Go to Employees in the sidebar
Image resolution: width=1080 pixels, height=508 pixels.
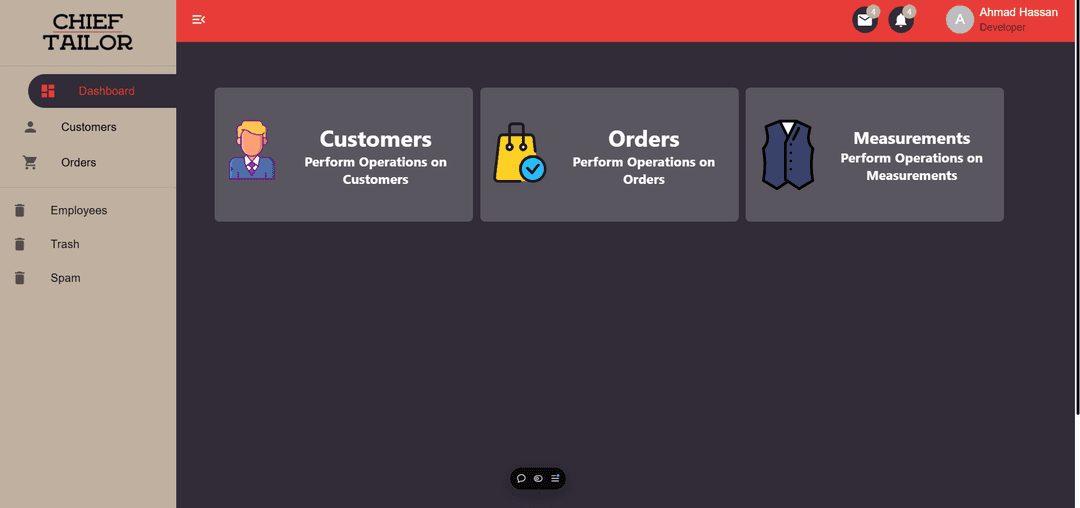tap(88, 211)
